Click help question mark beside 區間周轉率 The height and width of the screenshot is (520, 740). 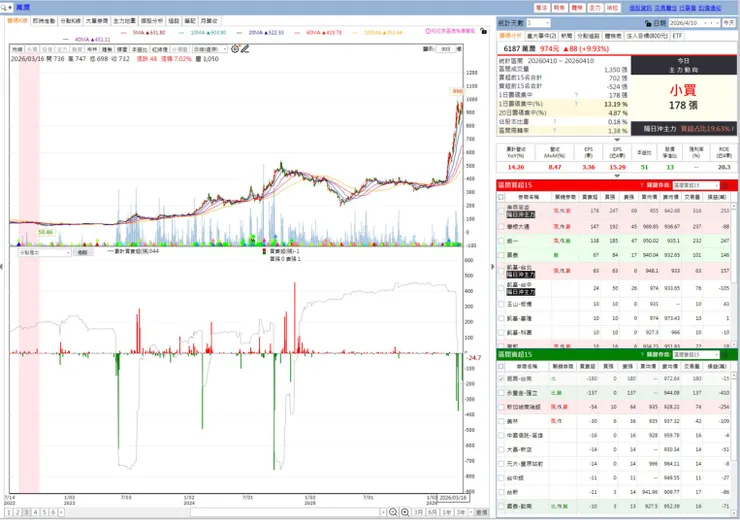[x=555, y=131]
